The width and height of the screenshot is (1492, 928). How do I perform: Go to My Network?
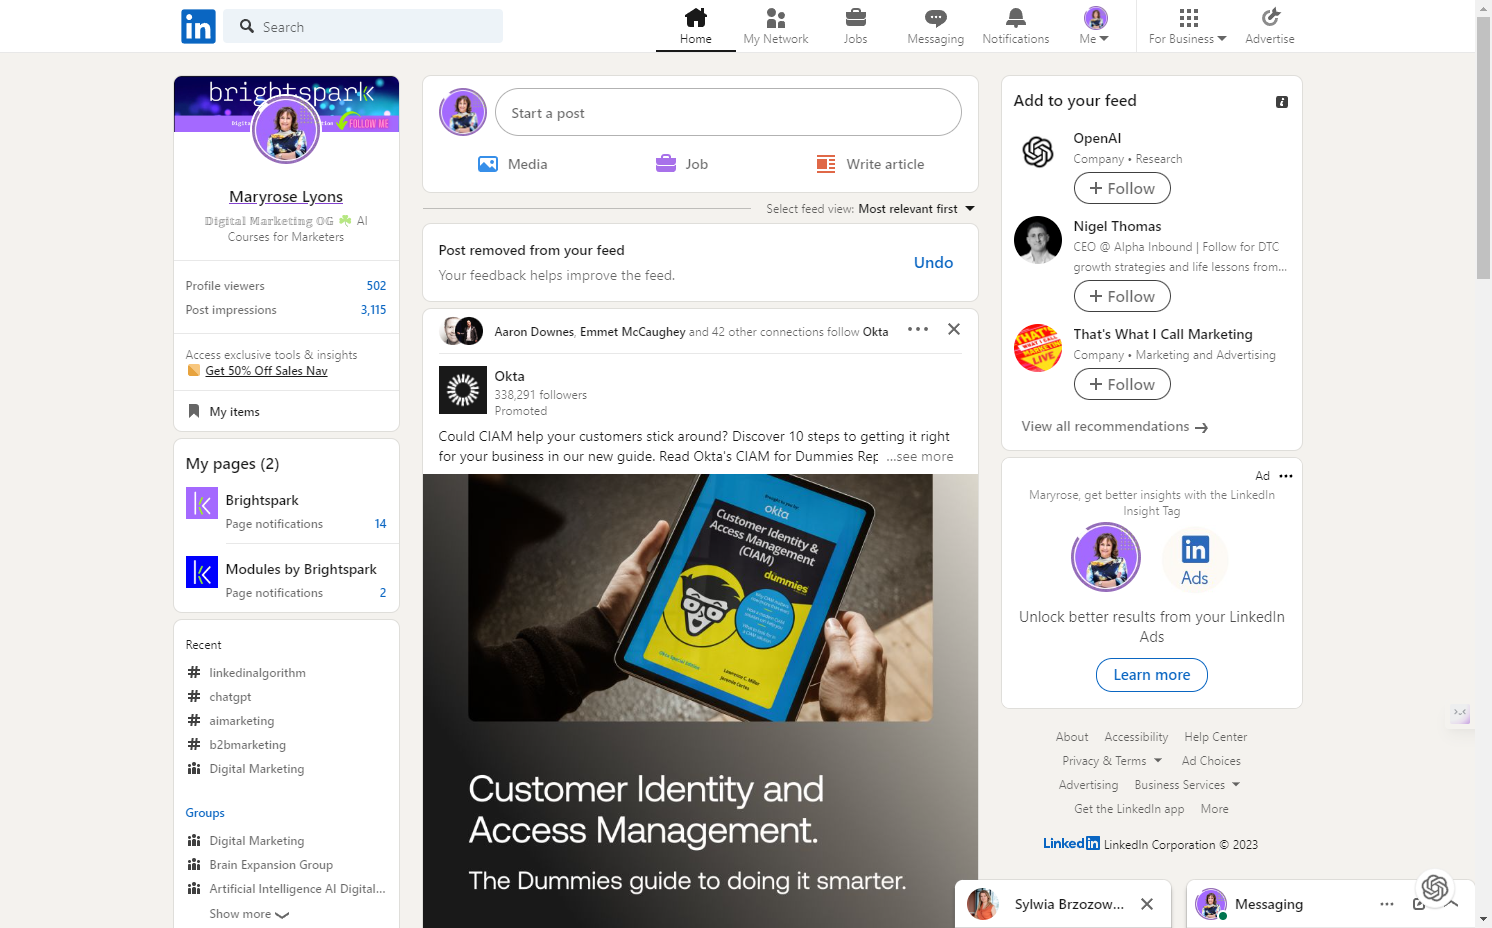(x=776, y=26)
